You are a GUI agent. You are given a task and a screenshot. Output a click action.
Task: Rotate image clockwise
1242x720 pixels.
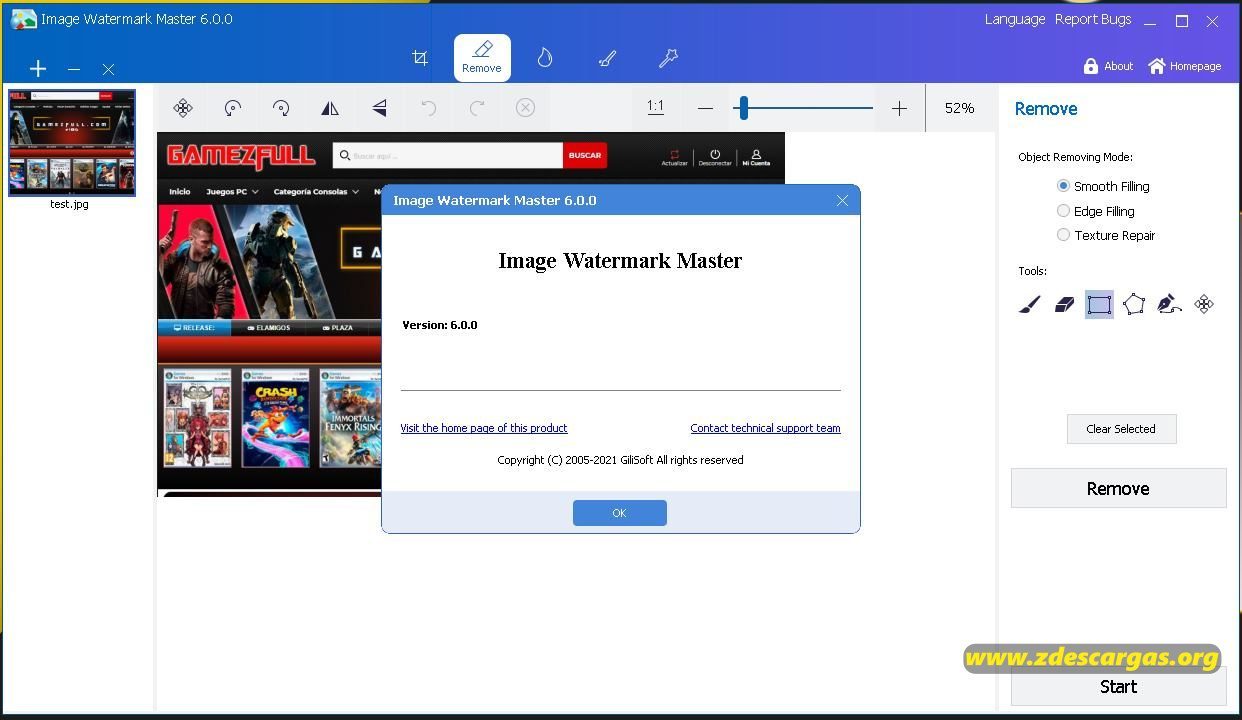[281, 108]
